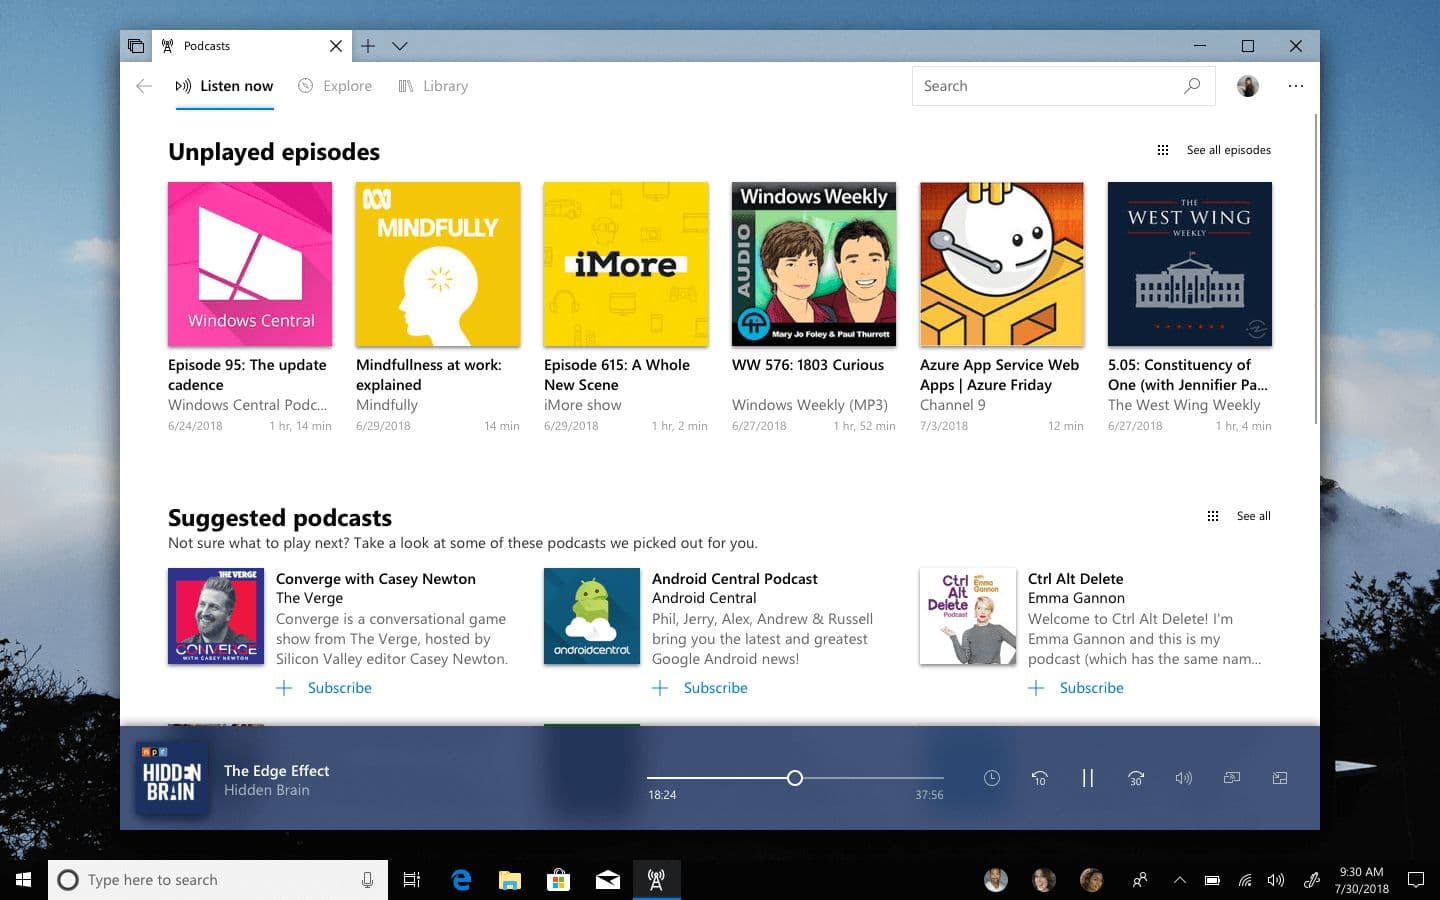1440x900 pixels.
Task: Click 'WW 576: 1803 Curious' title
Action: (808, 365)
